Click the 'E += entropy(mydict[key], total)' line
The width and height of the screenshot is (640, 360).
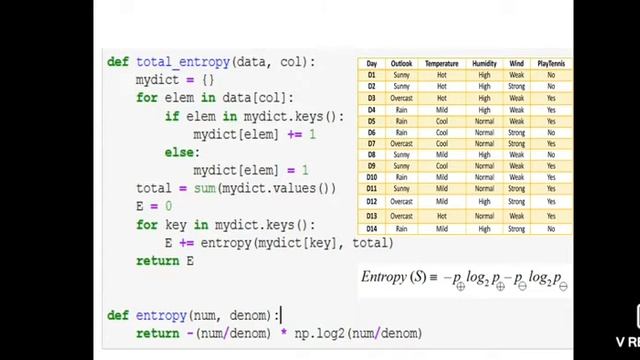click(x=279, y=243)
